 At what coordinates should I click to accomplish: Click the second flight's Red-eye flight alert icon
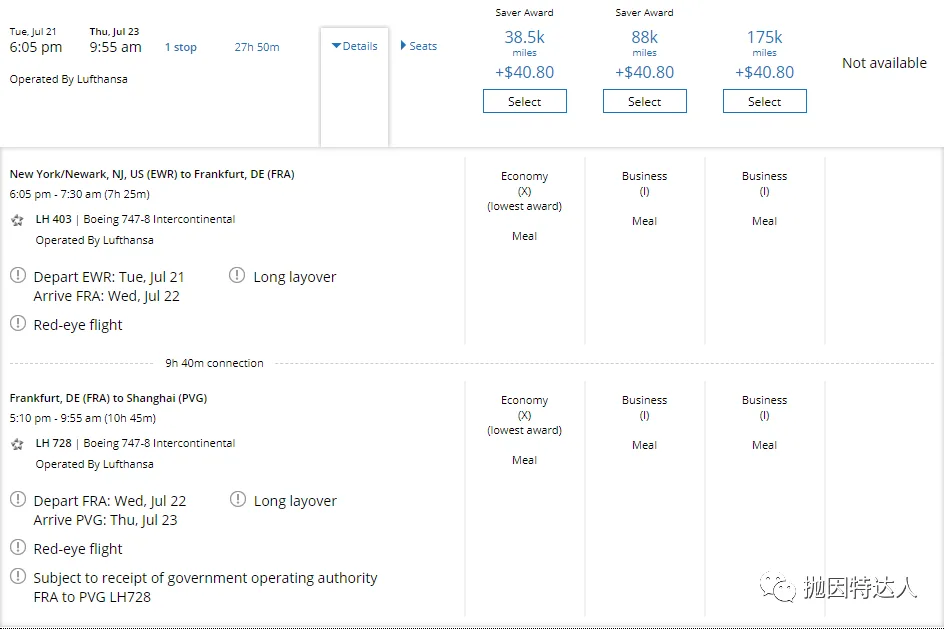[18, 547]
